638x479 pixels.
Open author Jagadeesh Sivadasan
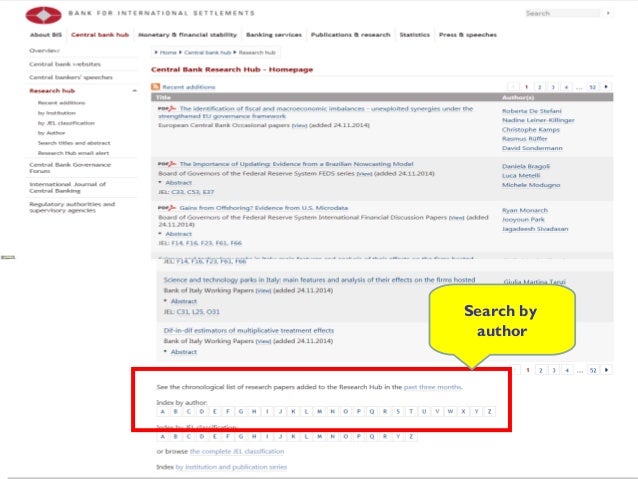535,229
